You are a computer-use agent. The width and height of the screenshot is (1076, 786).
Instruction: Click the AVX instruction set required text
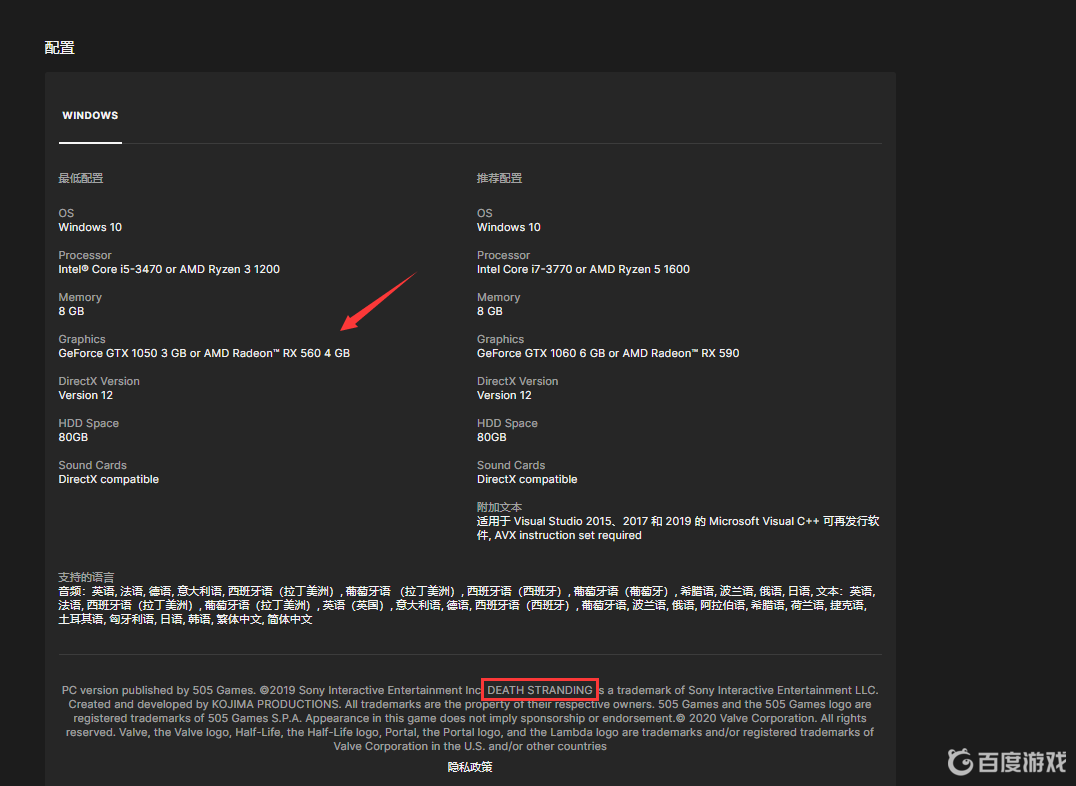(x=568, y=535)
